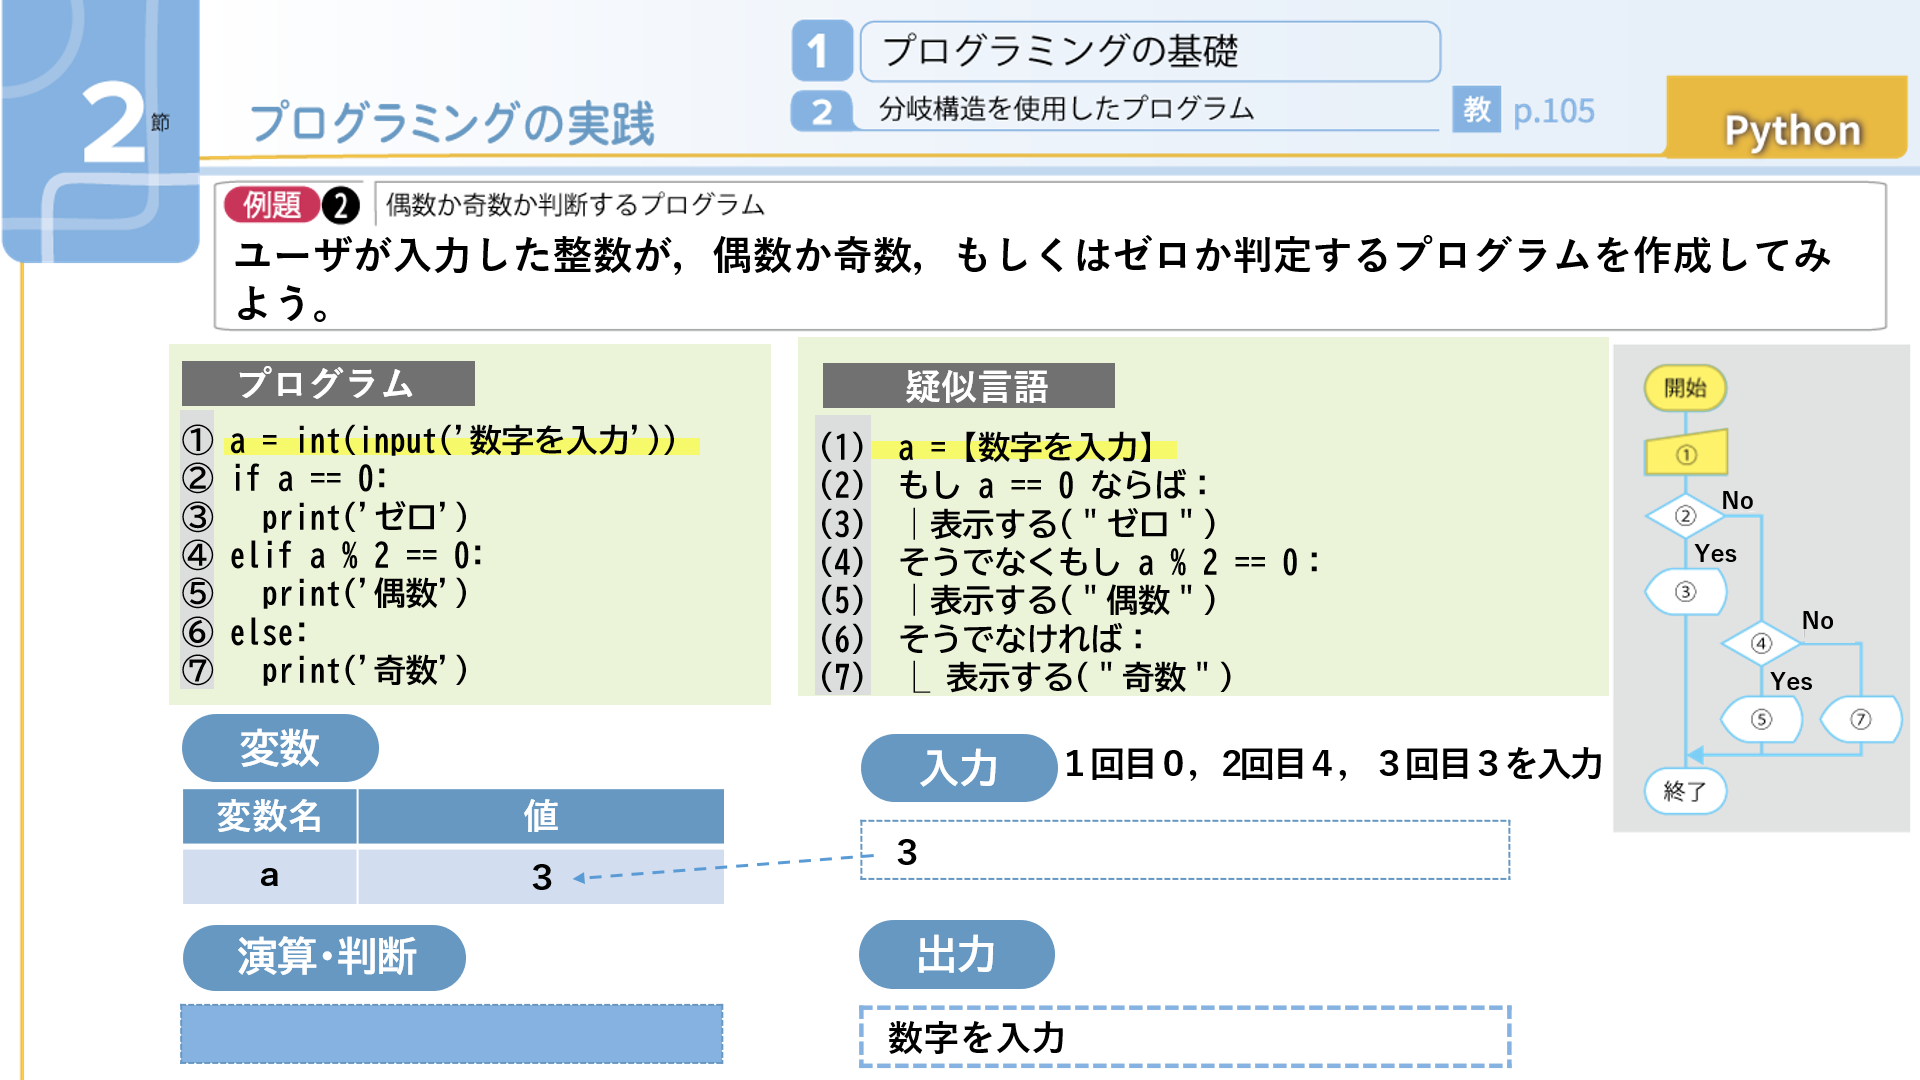
Task: Click flowchart output node ③
Action: pos(1685,592)
